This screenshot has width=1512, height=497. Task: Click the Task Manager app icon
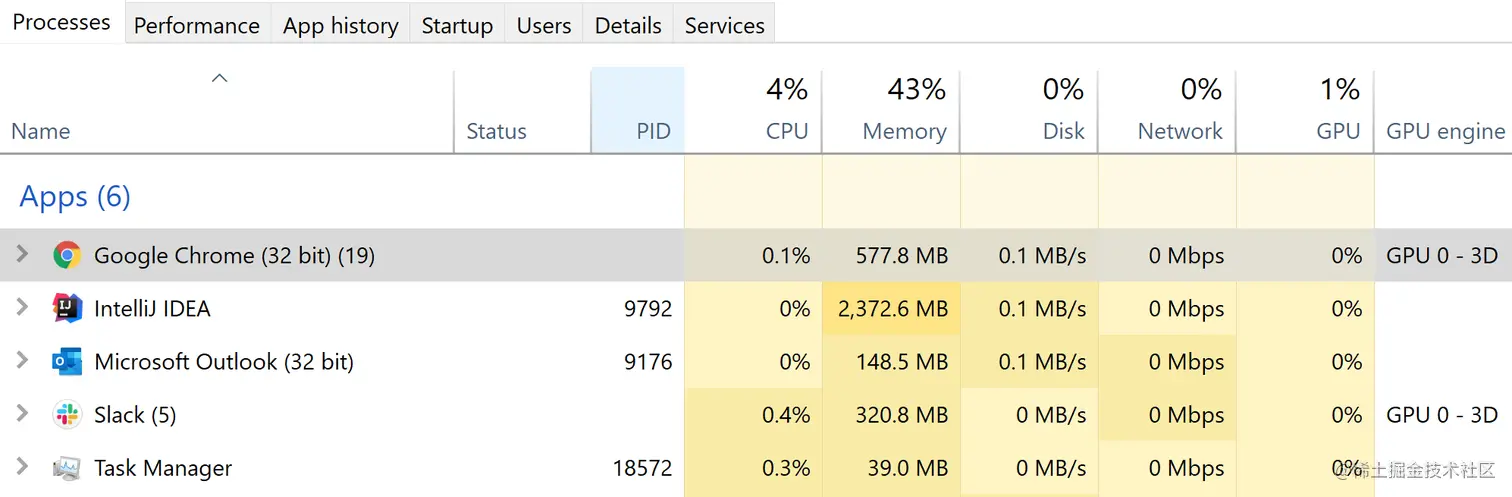click(67, 467)
